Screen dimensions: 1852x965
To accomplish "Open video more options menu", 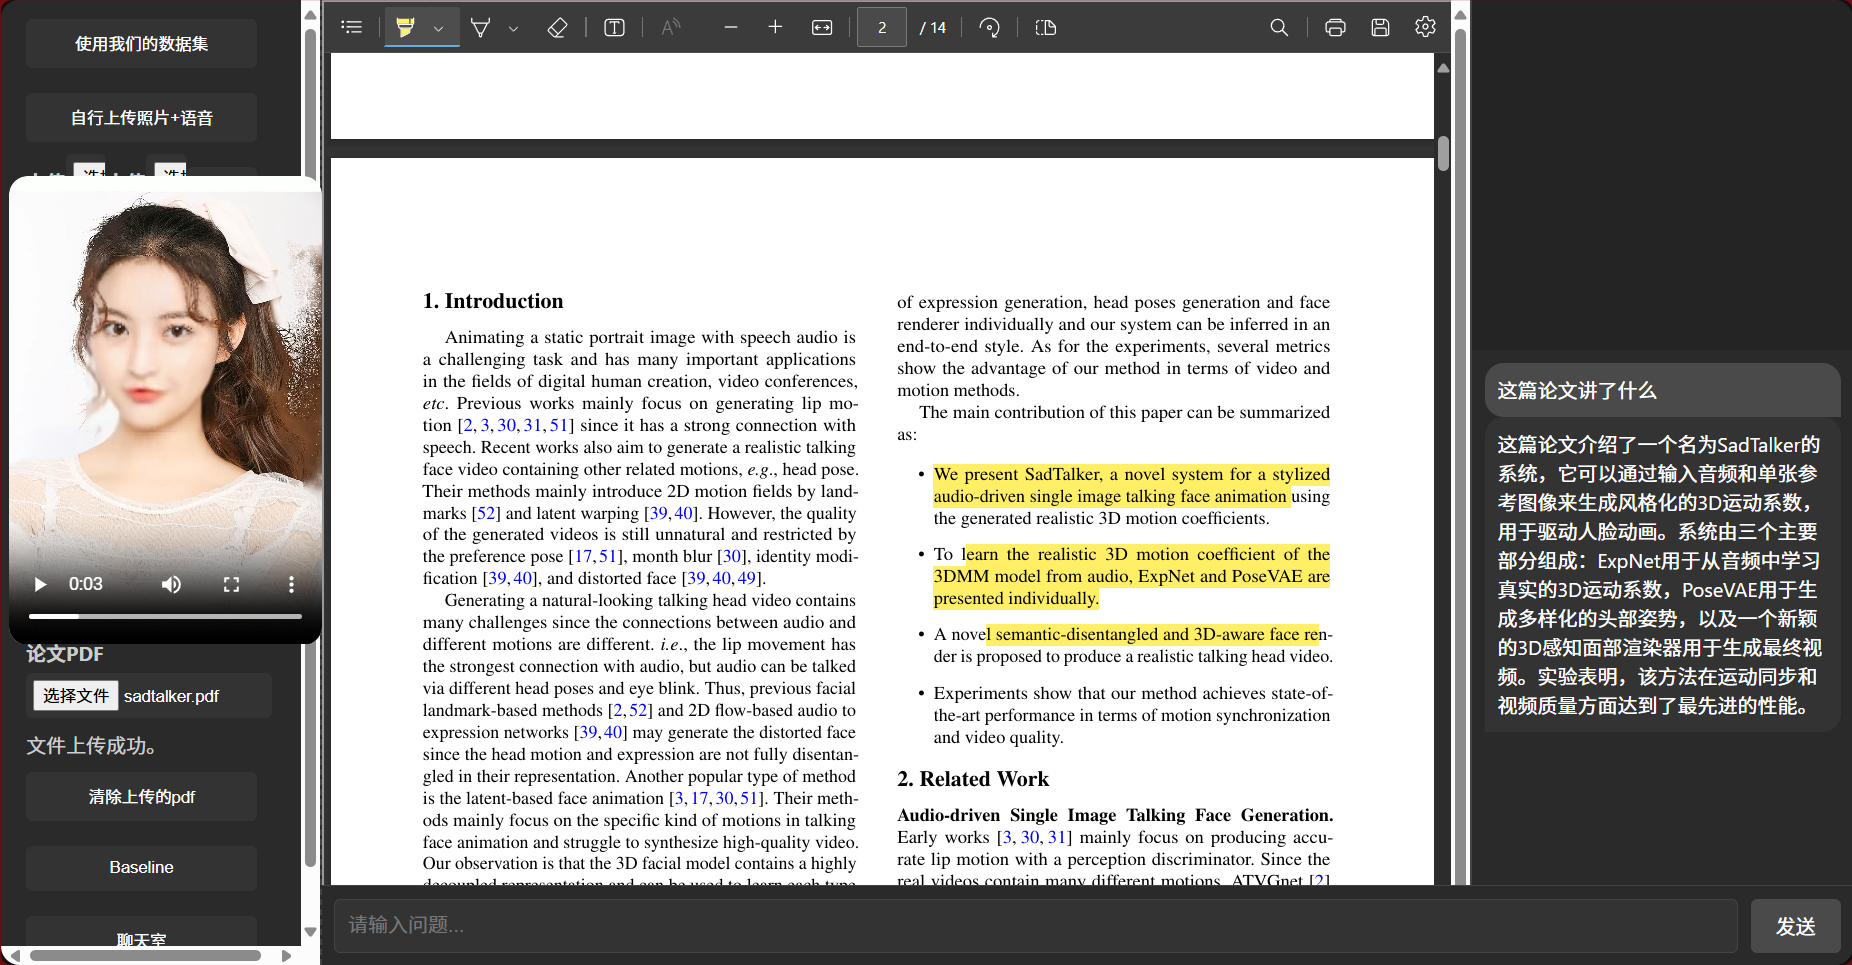I will 291,584.
